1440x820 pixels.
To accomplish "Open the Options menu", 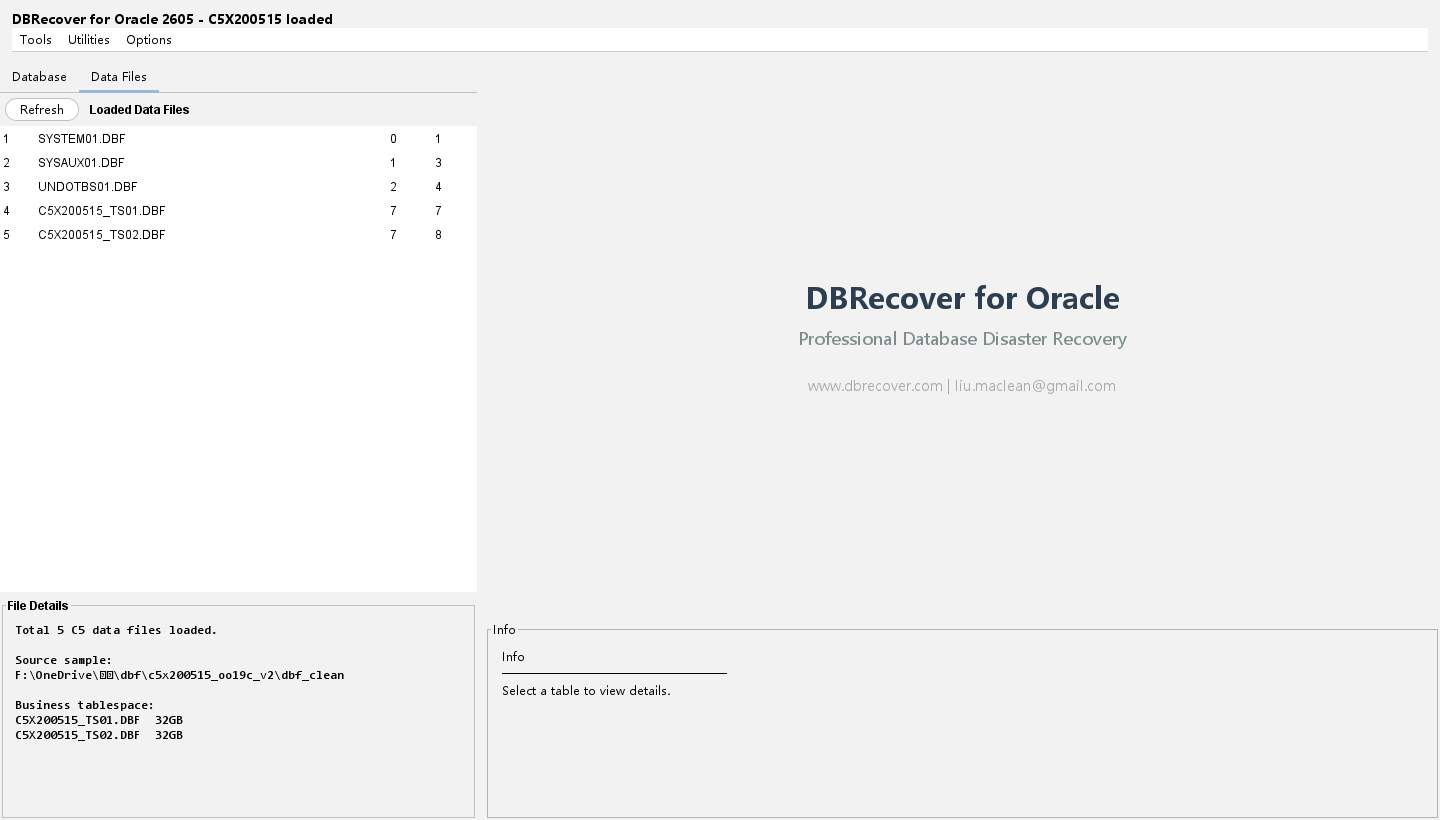I will pyautogui.click(x=149, y=40).
